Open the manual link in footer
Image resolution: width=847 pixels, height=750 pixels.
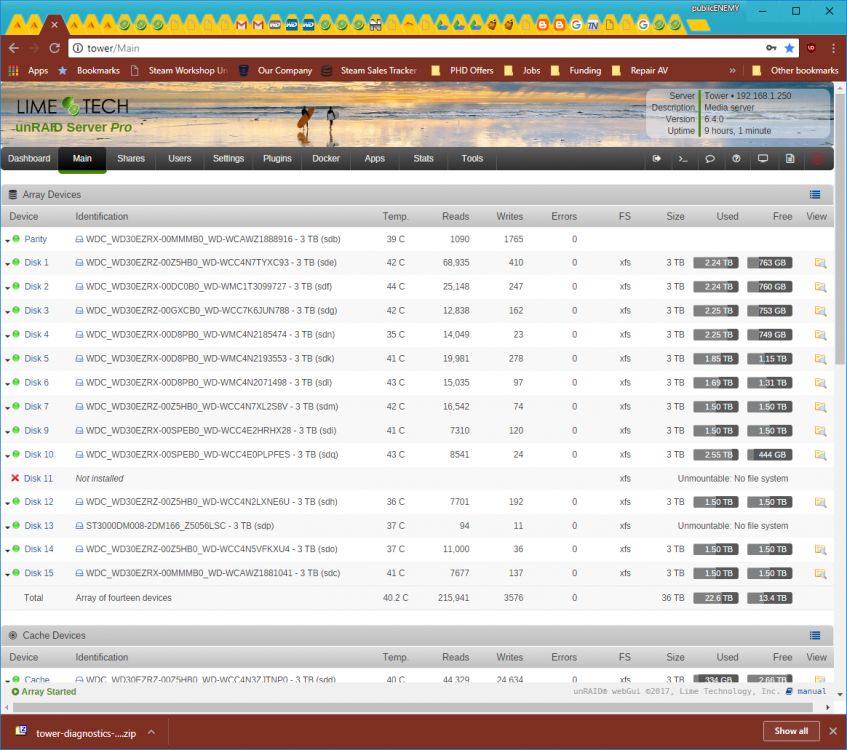tap(811, 691)
